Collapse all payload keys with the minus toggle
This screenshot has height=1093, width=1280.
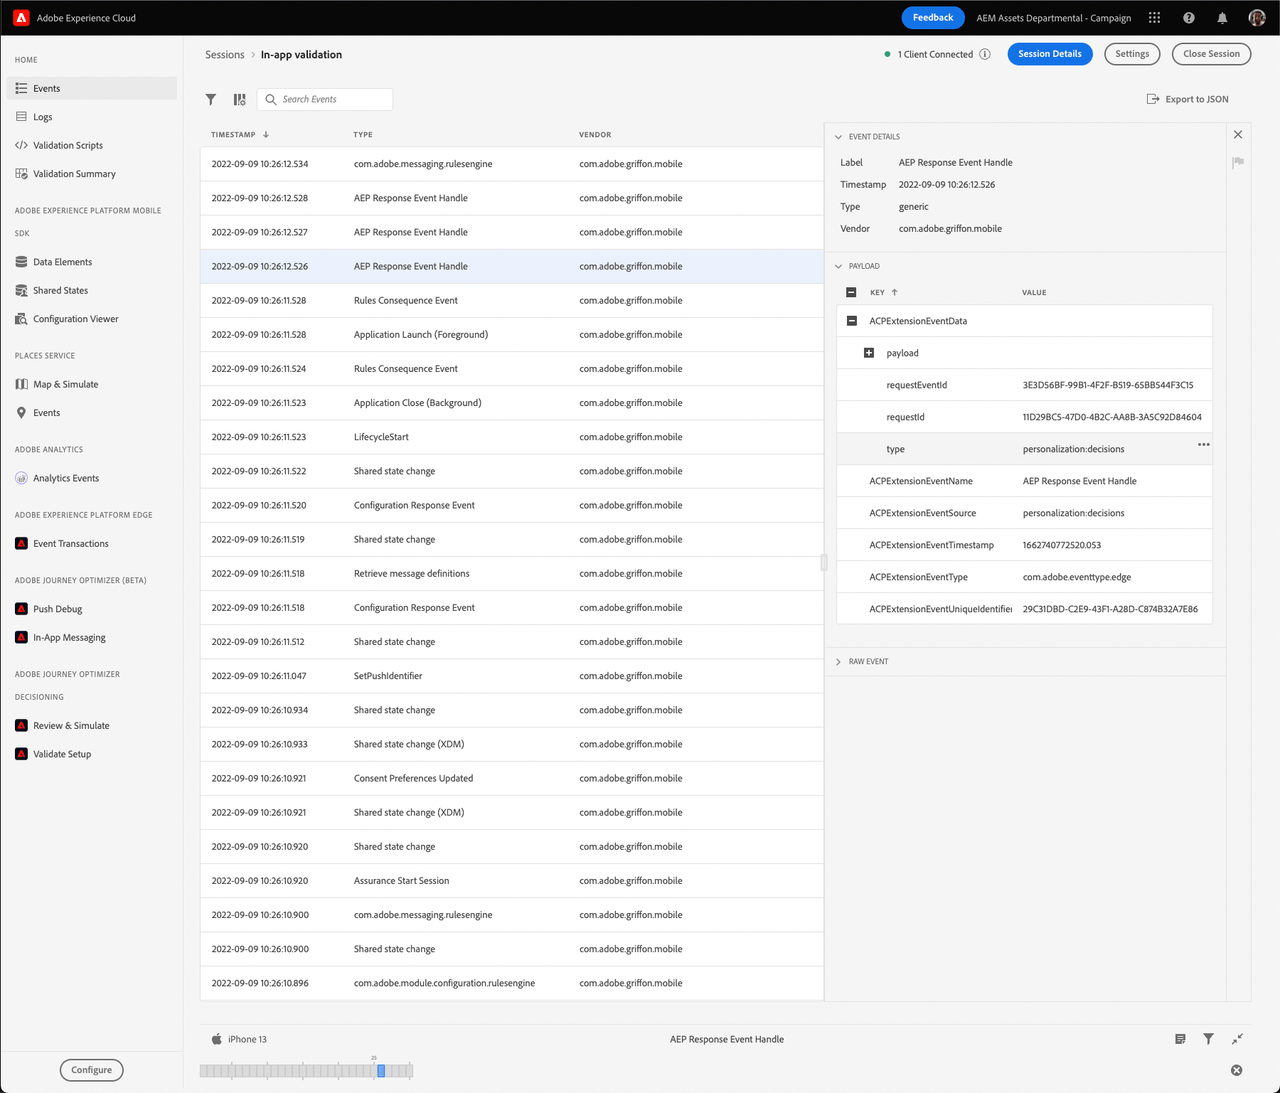coord(851,293)
